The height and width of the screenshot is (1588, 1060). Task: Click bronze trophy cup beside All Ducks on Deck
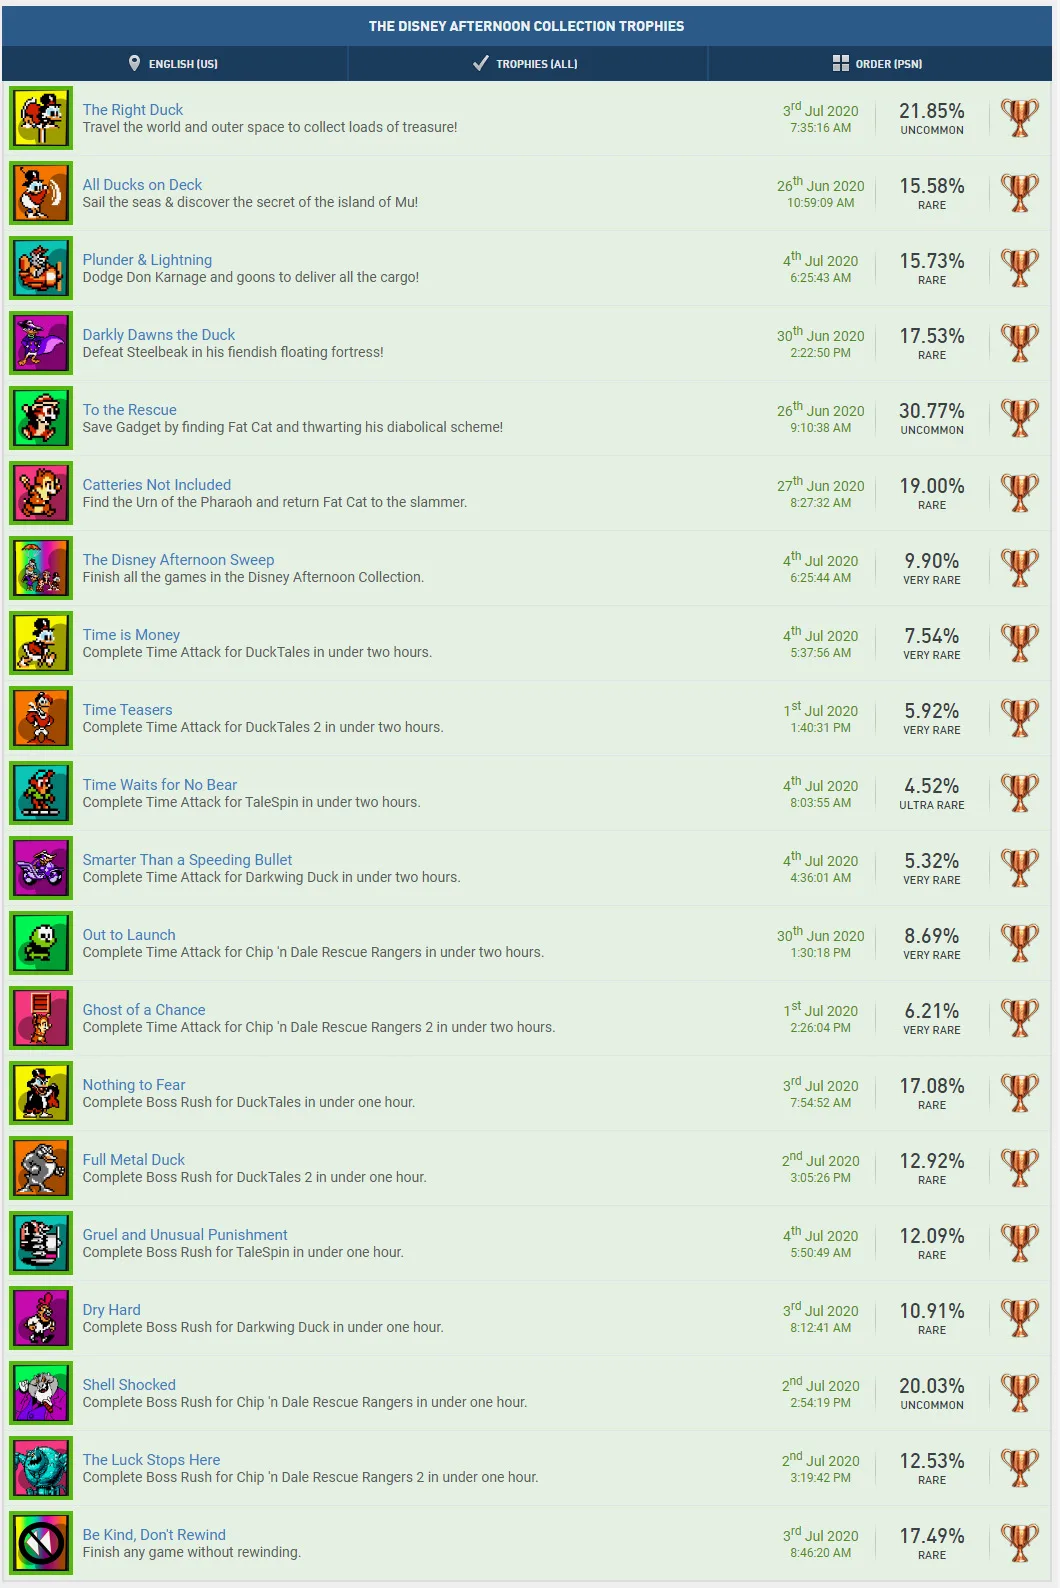pyautogui.click(x=1020, y=193)
